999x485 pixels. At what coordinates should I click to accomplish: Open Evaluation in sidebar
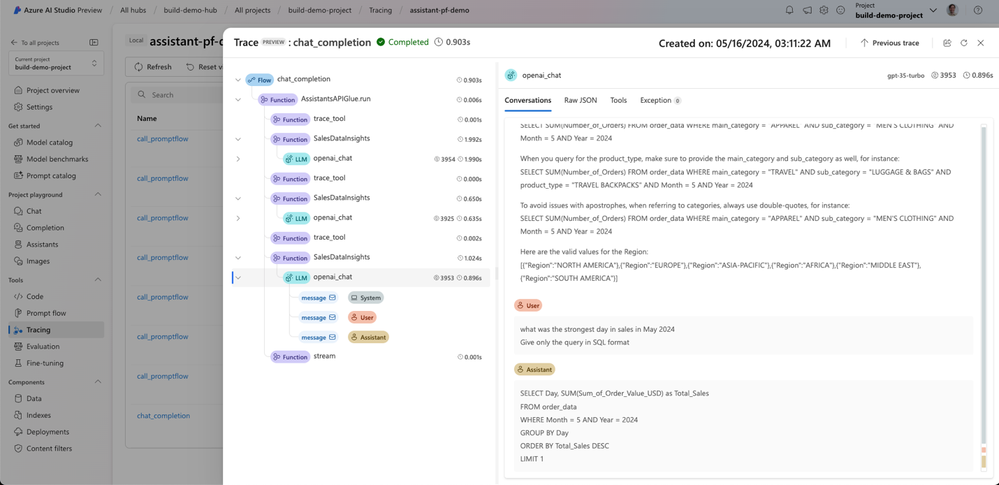coord(43,347)
